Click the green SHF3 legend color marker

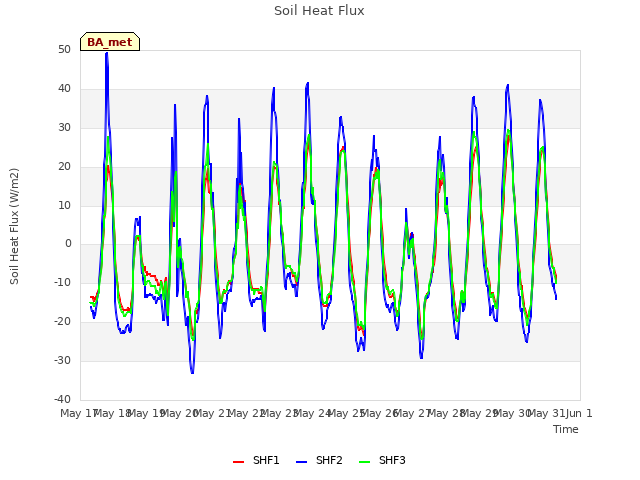click(364, 462)
